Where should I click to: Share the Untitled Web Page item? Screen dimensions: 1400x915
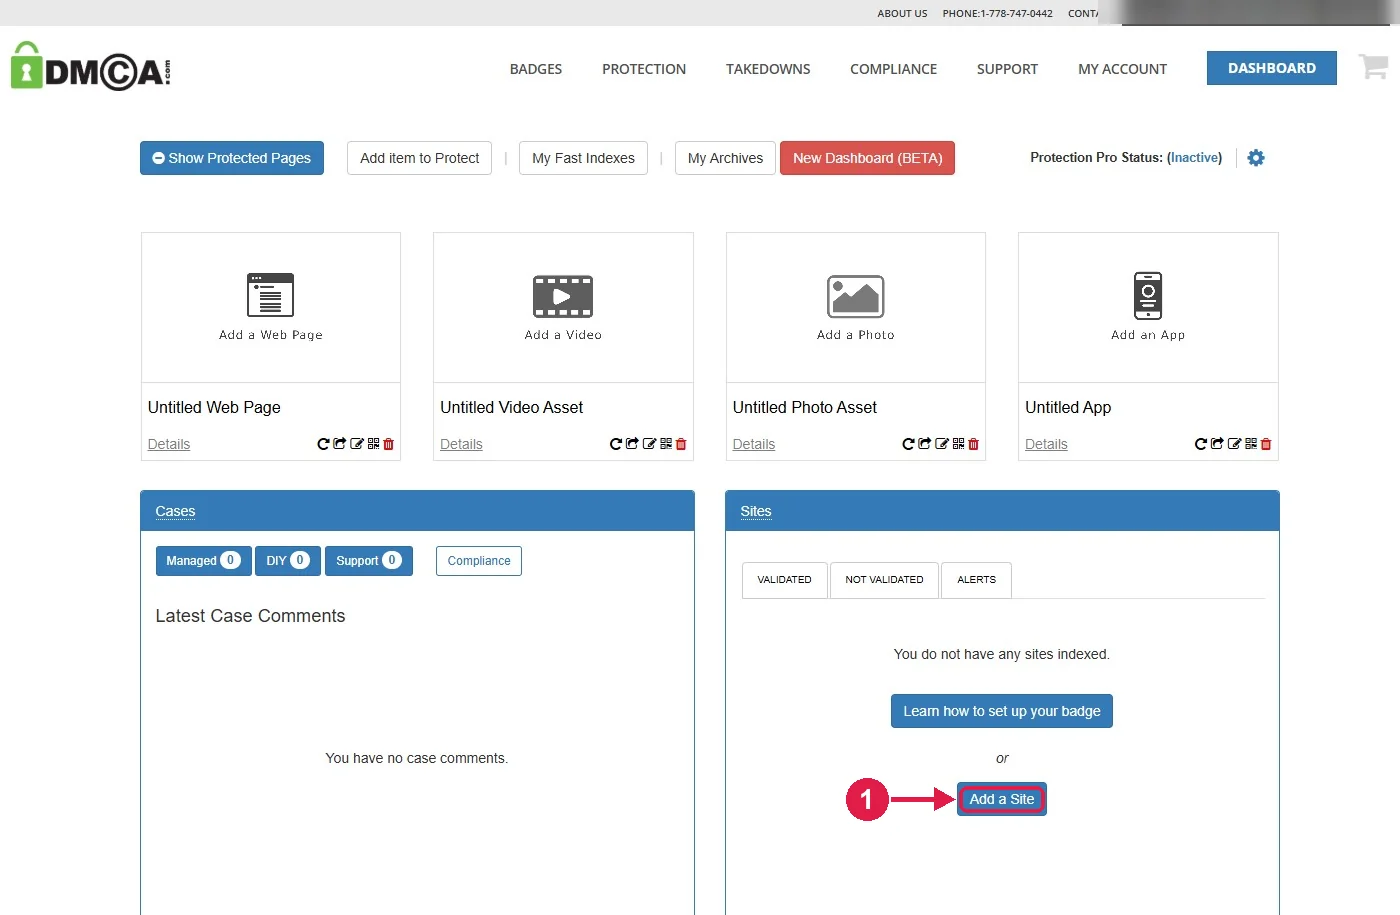coord(339,444)
